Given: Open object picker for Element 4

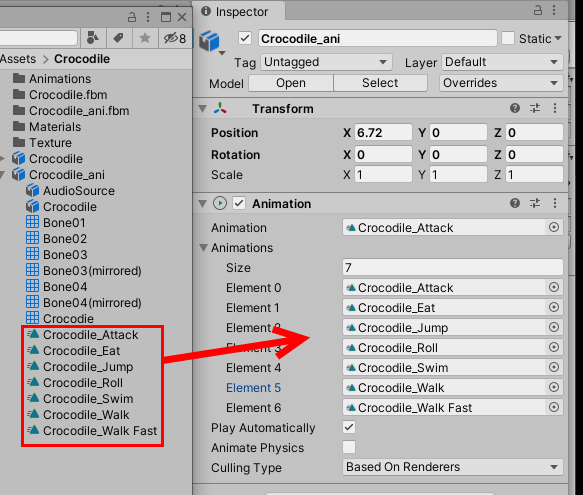Looking at the screenshot, I should [x=554, y=367].
